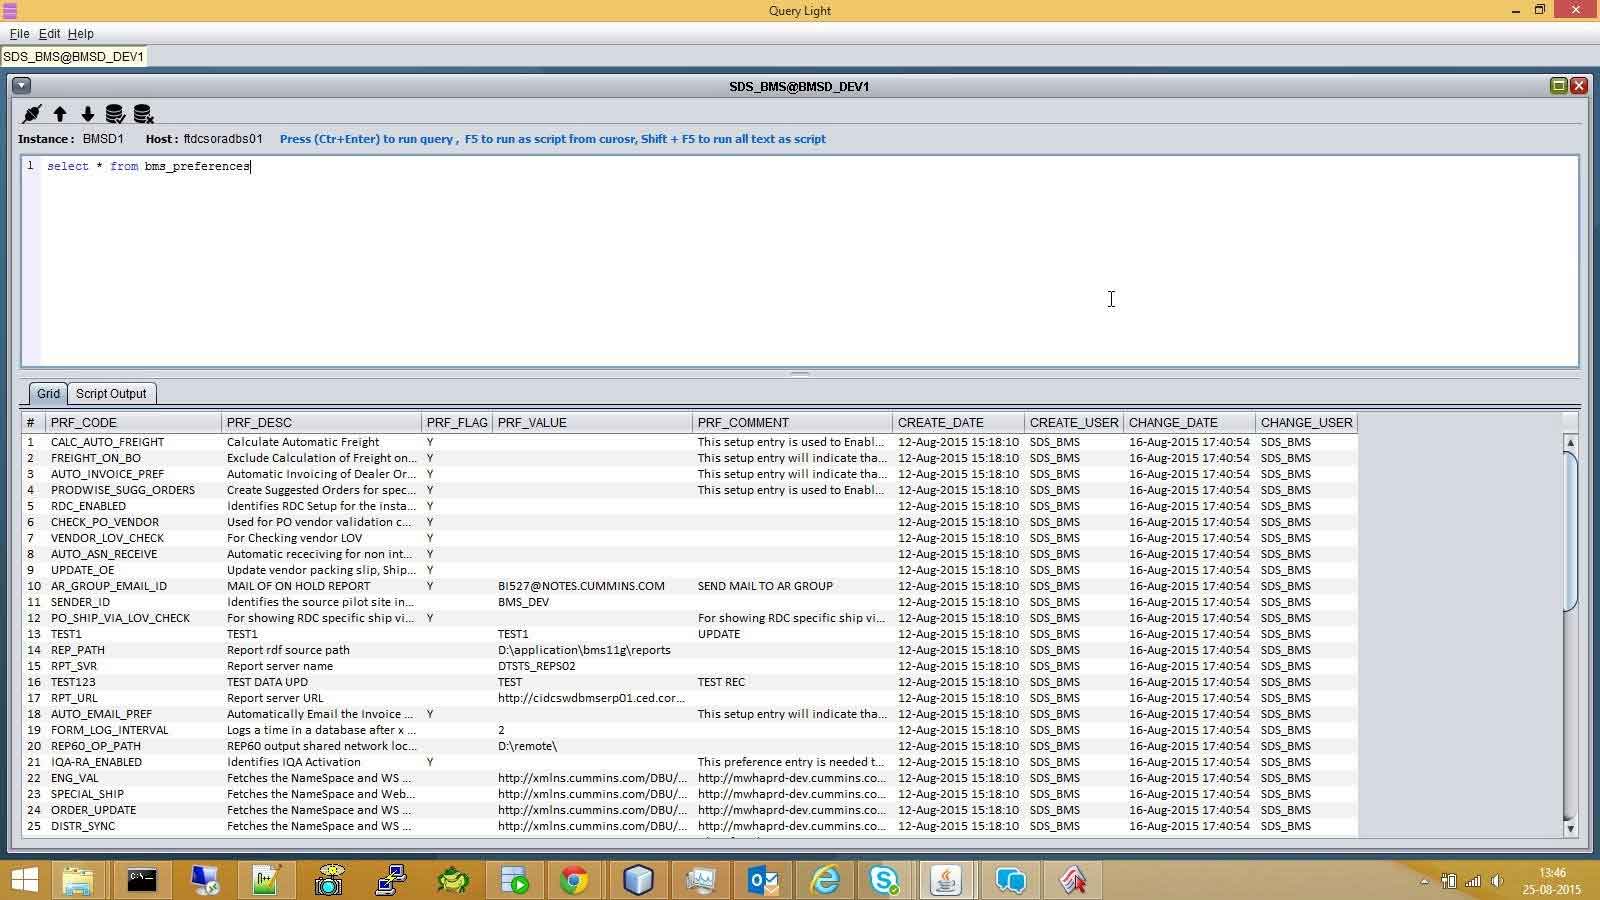Select the SDS_BMS@BMSD_DEV1 connection tab
This screenshot has width=1600, height=900.
tap(74, 56)
